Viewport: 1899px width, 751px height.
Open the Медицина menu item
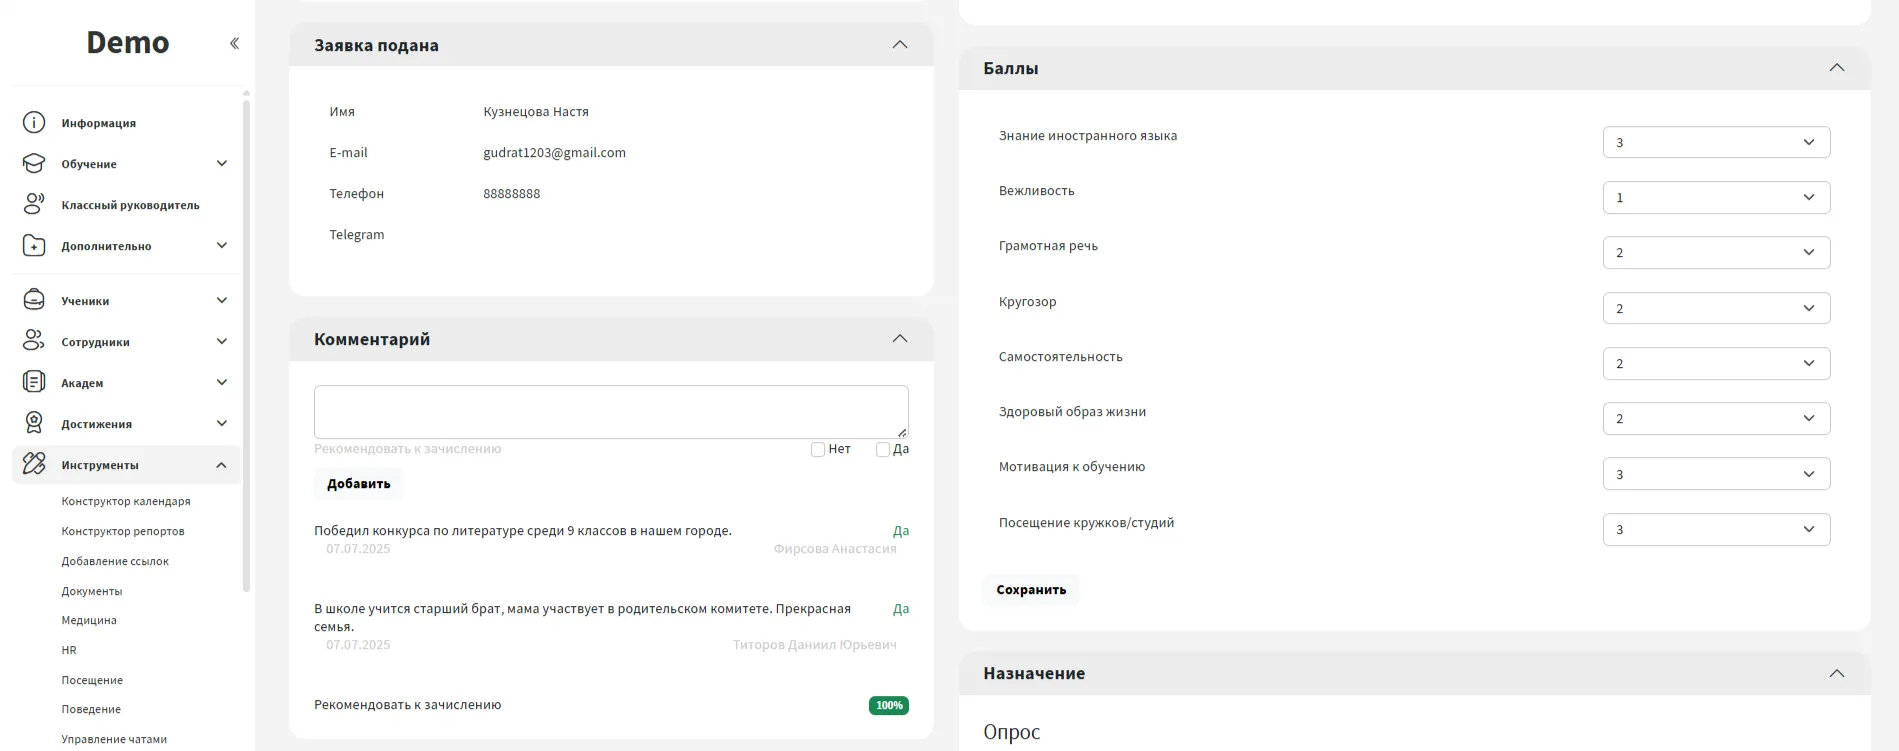tap(89, 621)
